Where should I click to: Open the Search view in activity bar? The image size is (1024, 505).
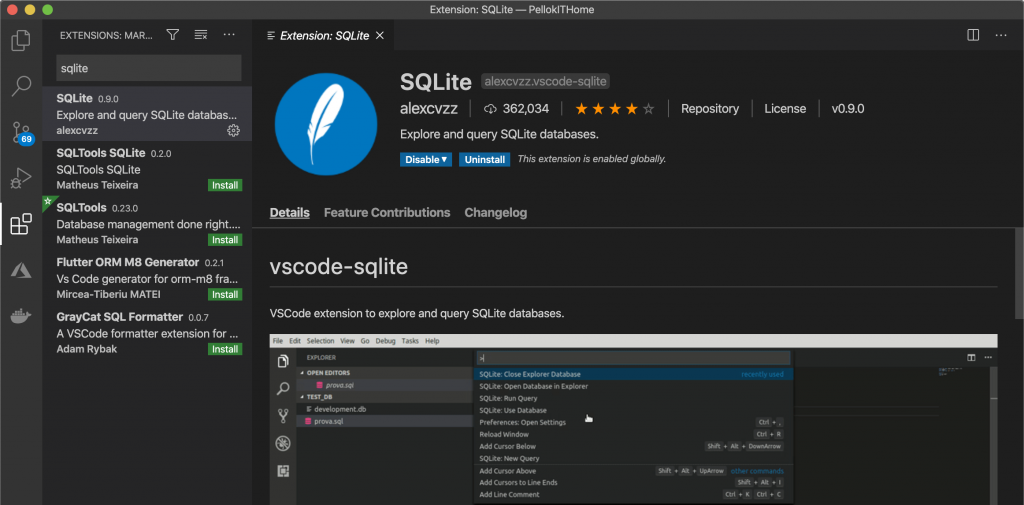[x=21, y=86]
